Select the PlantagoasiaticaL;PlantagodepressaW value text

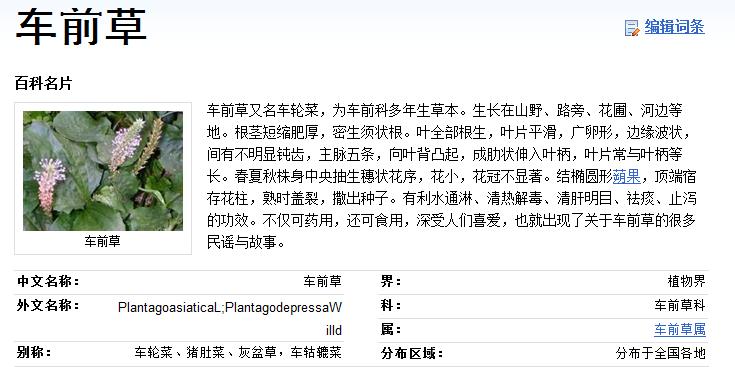(230, 307)
